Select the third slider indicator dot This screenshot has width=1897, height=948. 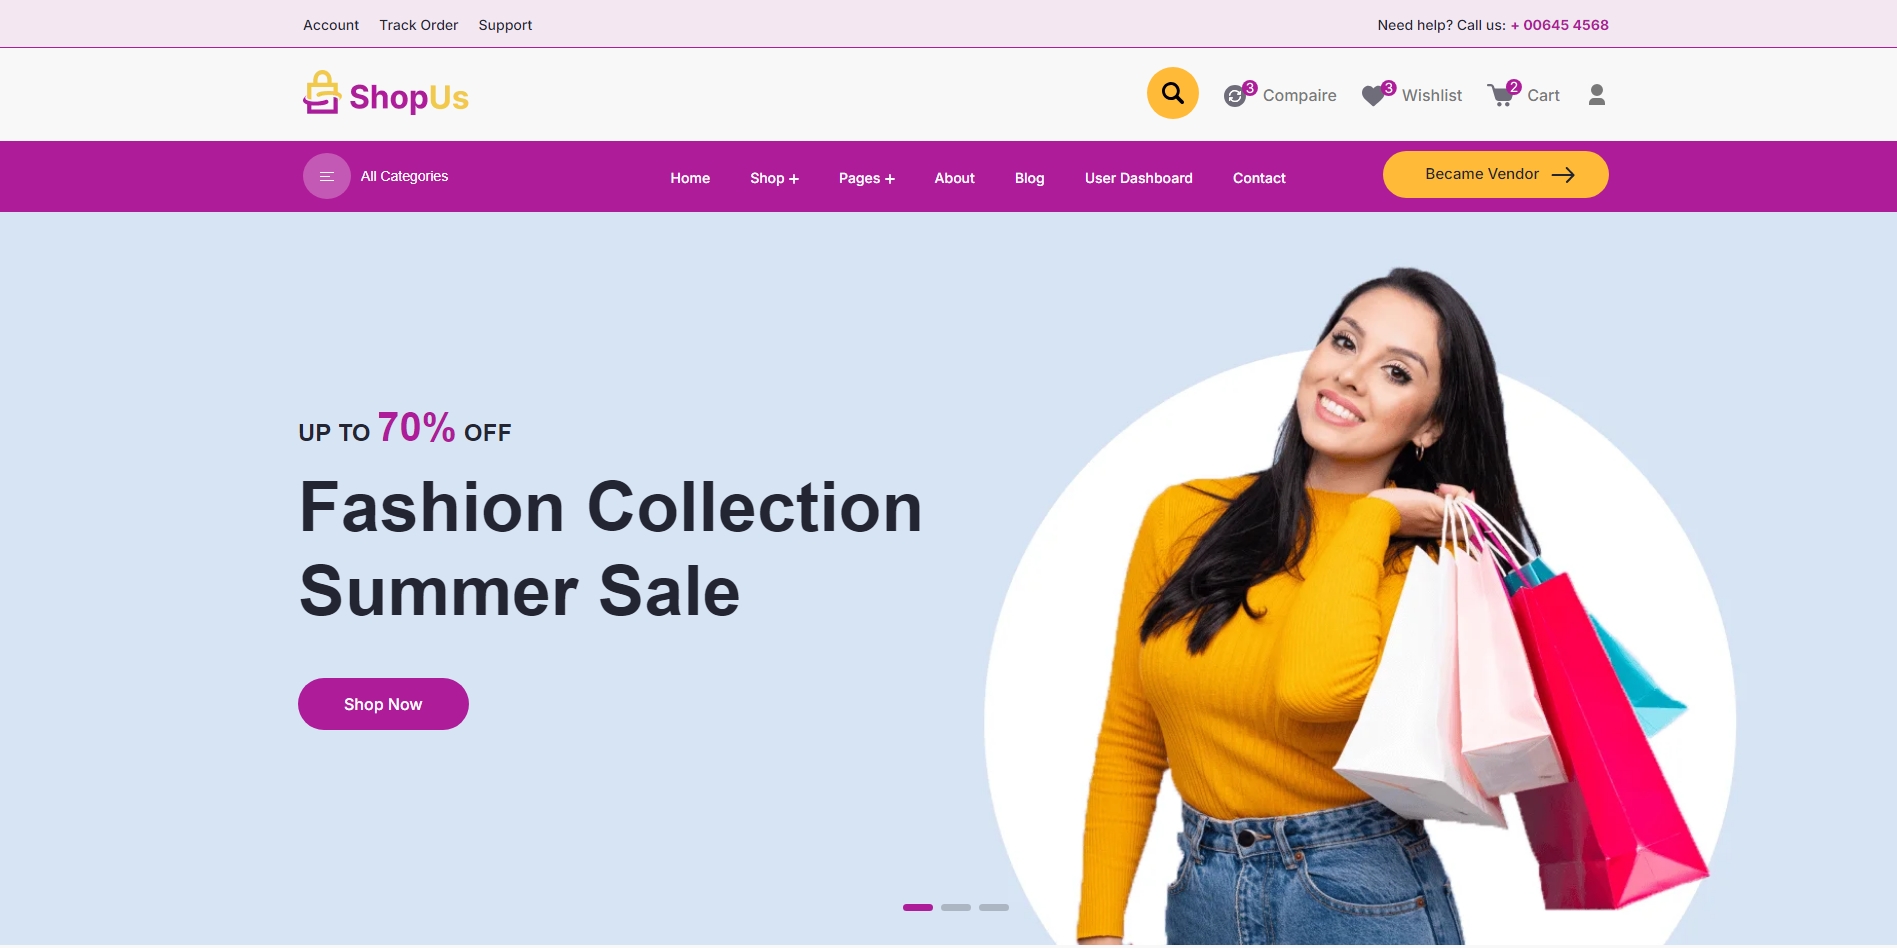tap(994, 907)
